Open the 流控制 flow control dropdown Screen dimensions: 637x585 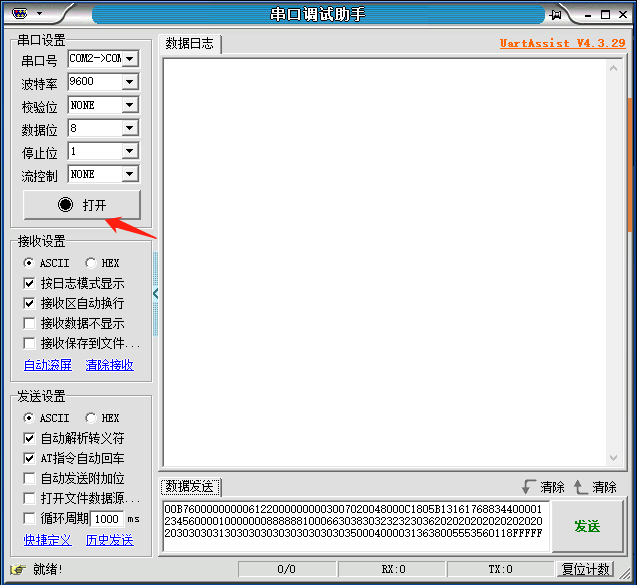(130, 174)
